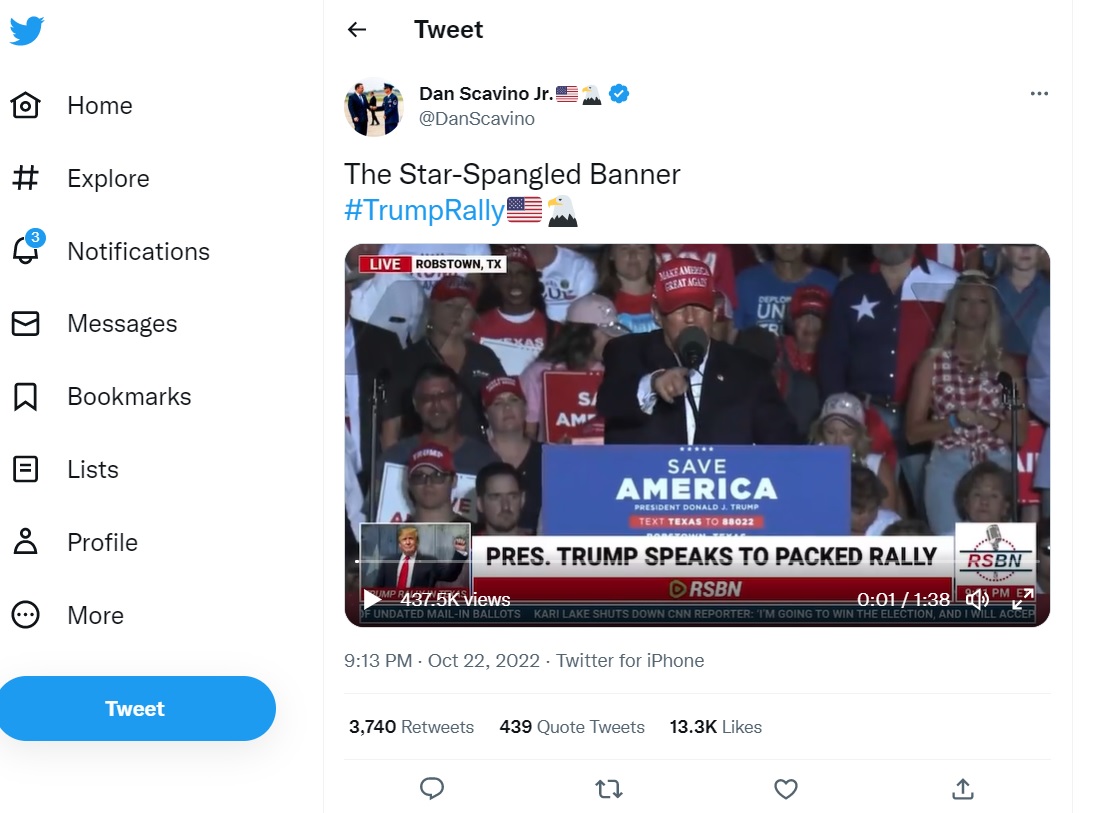Go back with the arrow at Tweet header
This screenshot has width=1097, height=813.
click(357, 30)
